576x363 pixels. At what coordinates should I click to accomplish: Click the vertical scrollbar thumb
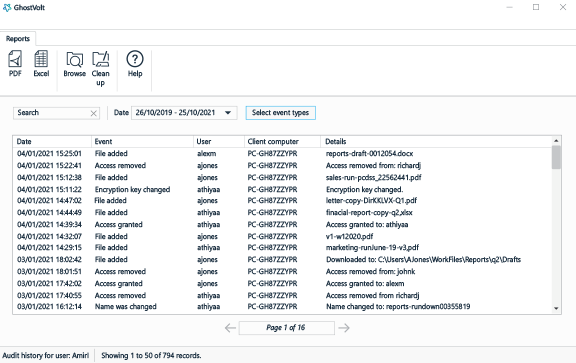point(556,157)
